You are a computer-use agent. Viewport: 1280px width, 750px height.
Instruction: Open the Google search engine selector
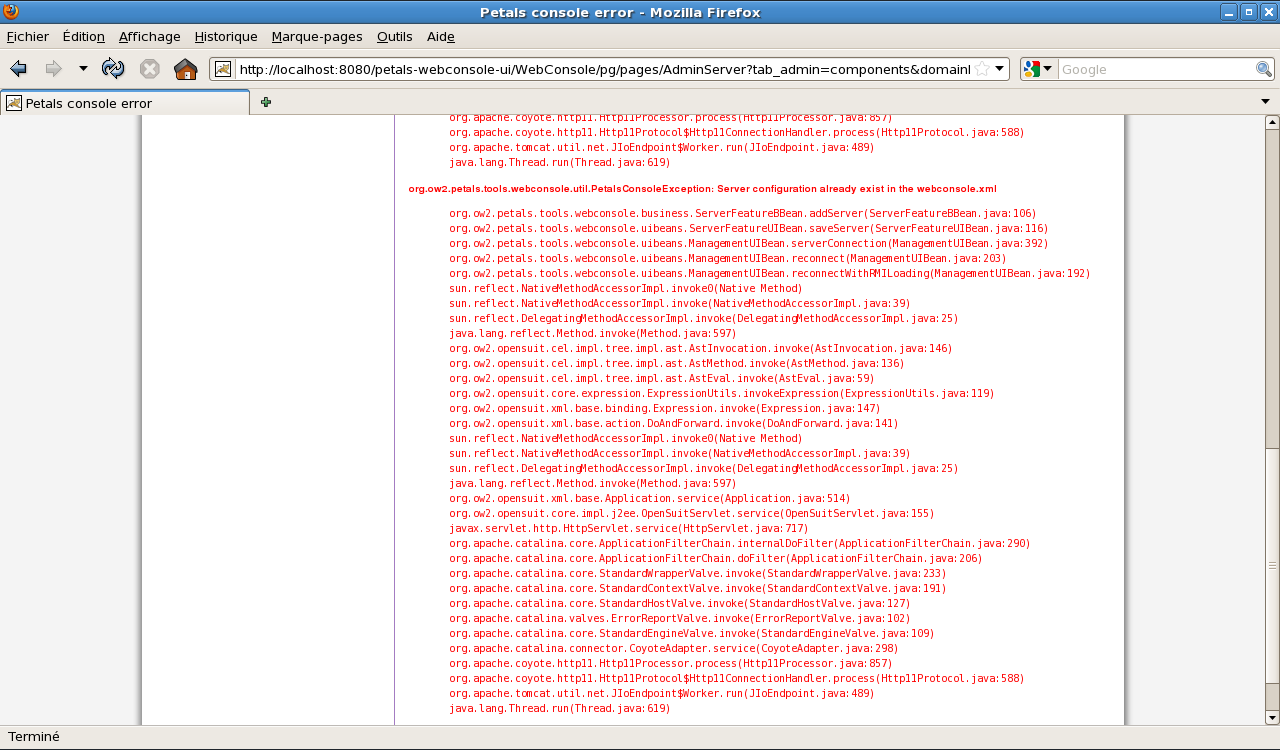[1038, 69]
